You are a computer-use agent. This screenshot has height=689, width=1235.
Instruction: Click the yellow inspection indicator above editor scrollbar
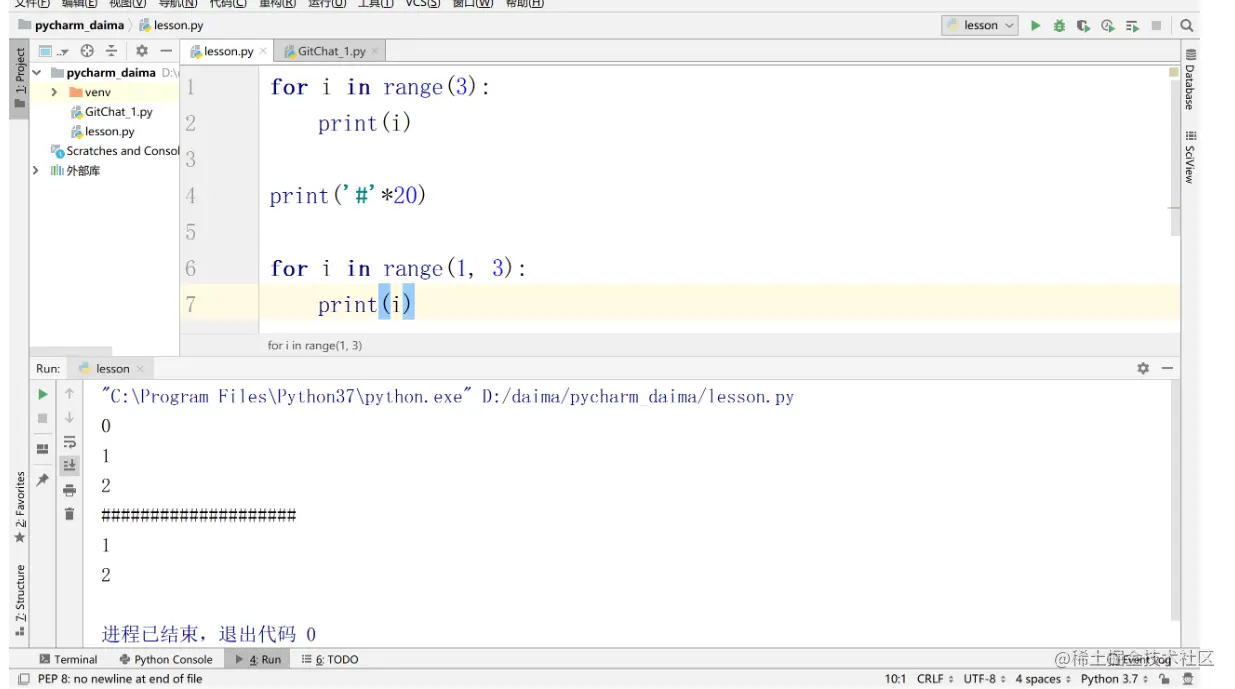(1174, 72)
